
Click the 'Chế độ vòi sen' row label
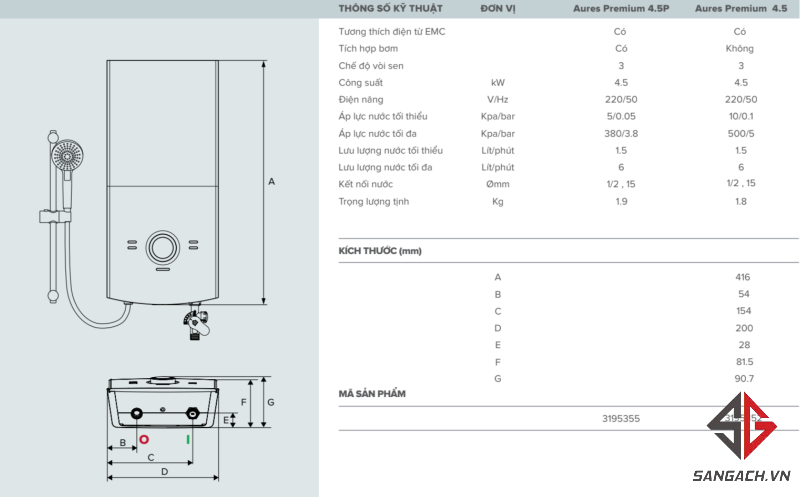[x=371, y=66]
